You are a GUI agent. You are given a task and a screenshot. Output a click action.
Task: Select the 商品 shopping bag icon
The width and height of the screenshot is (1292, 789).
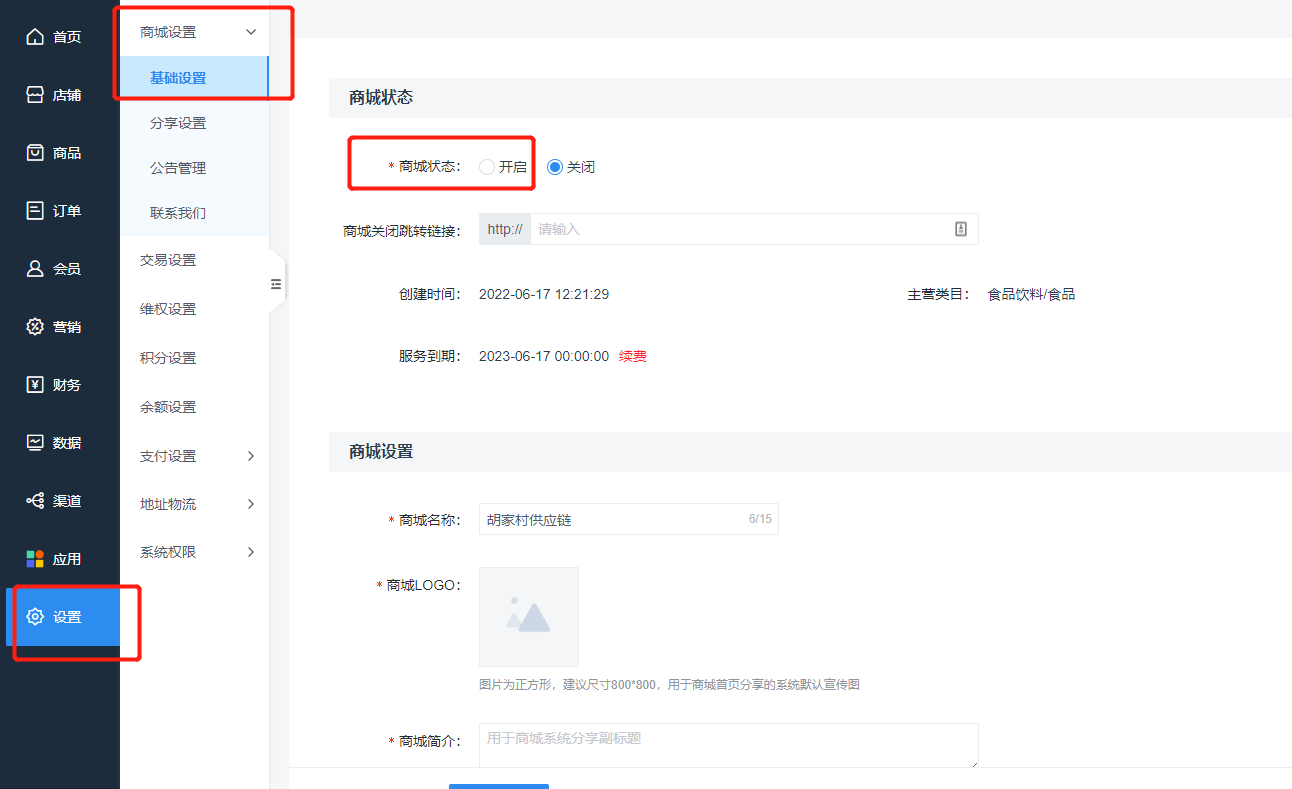tap(35, 153)
